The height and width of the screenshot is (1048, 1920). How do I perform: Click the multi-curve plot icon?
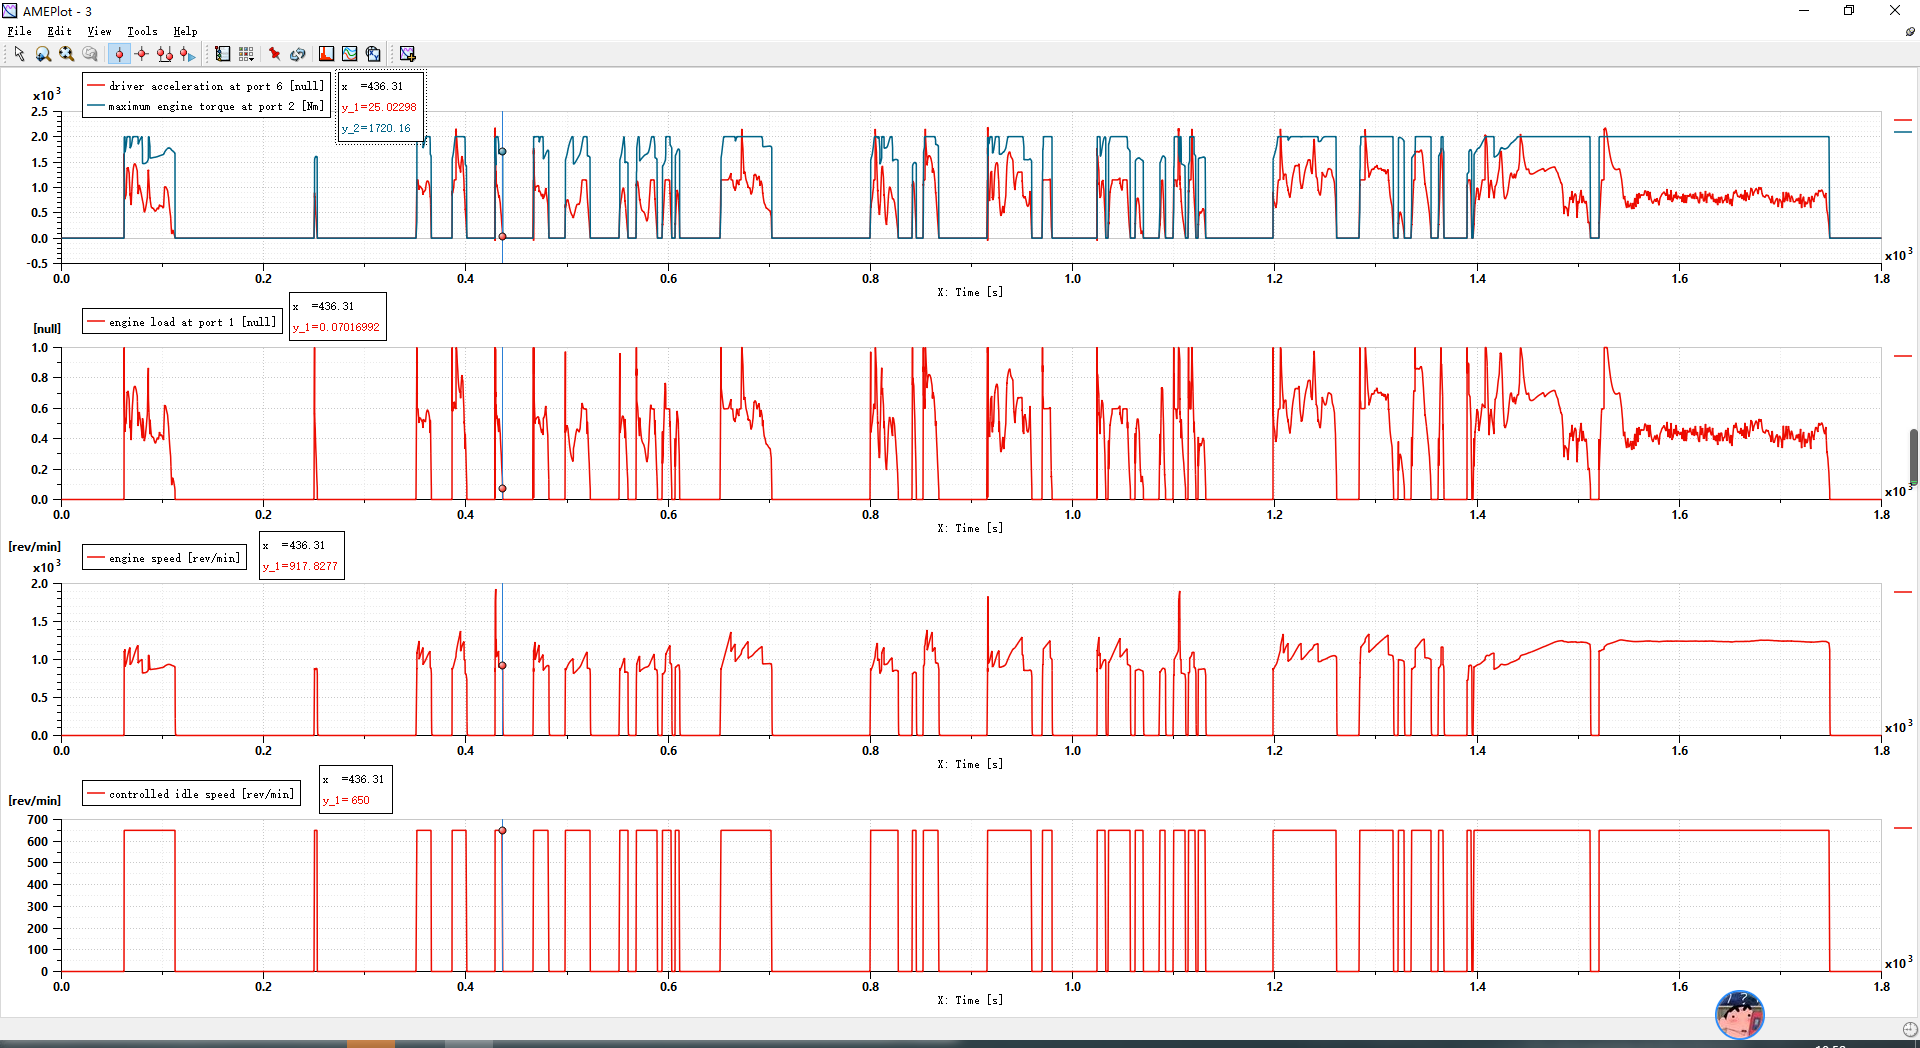349,54
